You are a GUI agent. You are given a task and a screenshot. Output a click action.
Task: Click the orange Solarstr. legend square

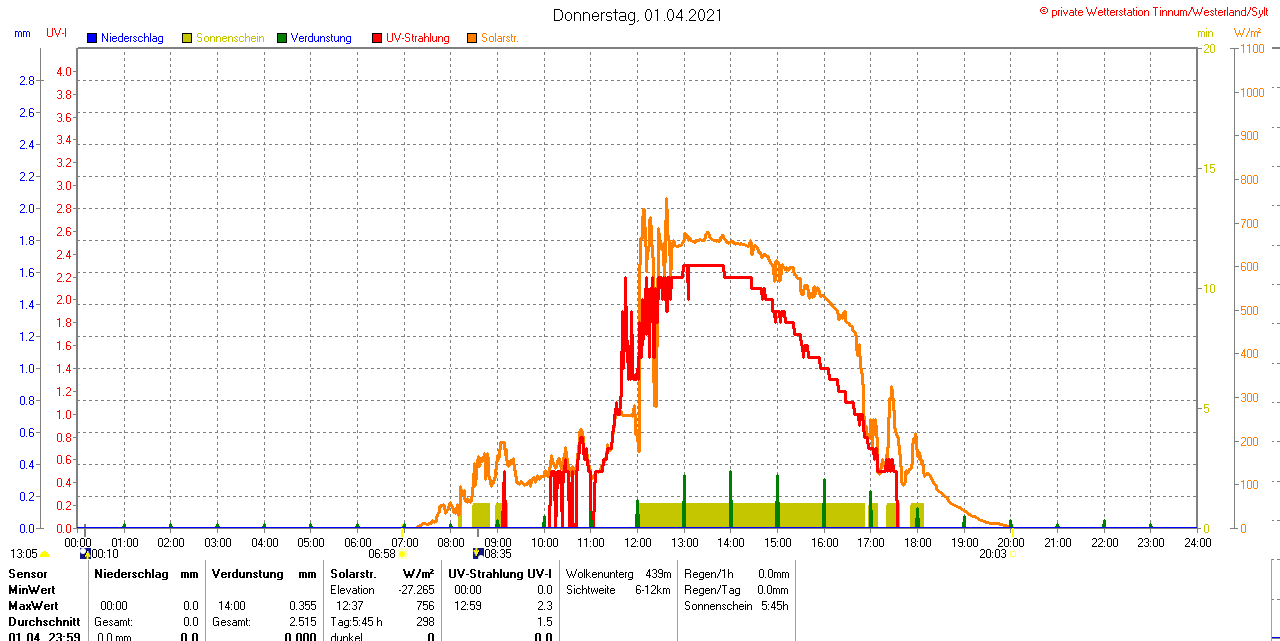(472, 38)
